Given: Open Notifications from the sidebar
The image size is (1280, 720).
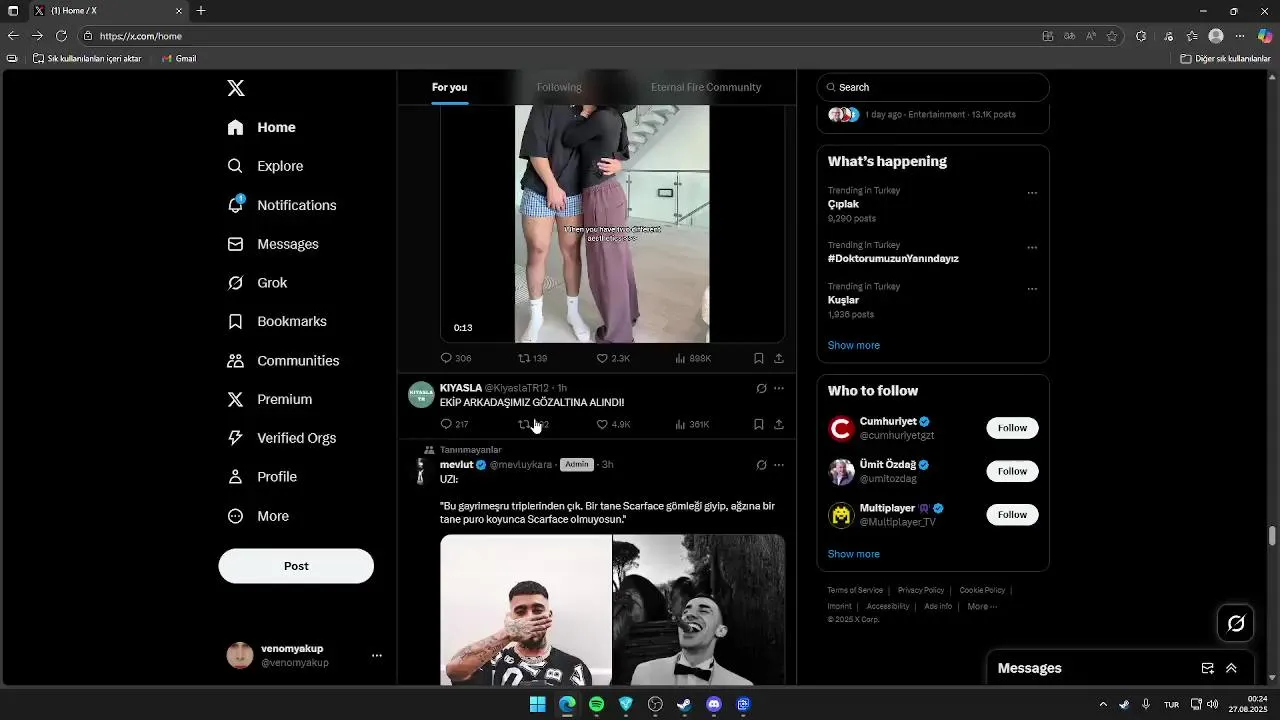Looking at the screenshot, I should (x=282, y=205).
